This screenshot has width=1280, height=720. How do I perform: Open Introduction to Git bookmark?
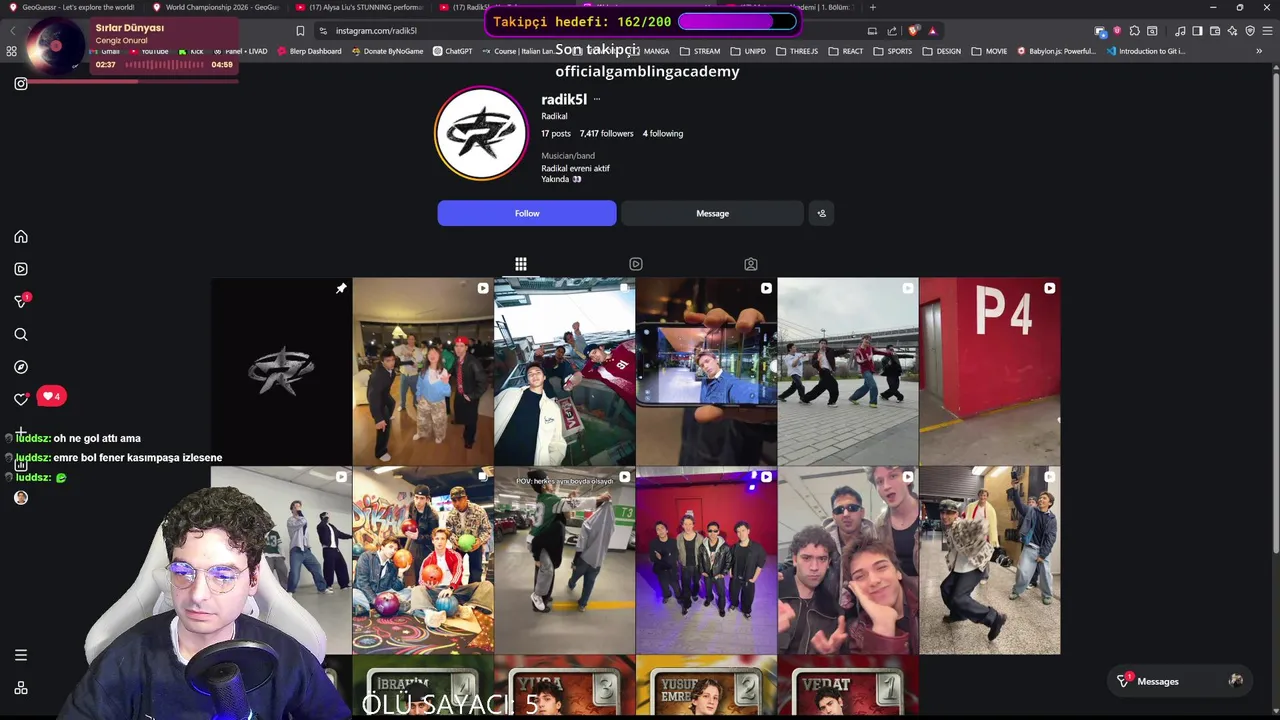pyautogui.click(x=1146, y=51)
